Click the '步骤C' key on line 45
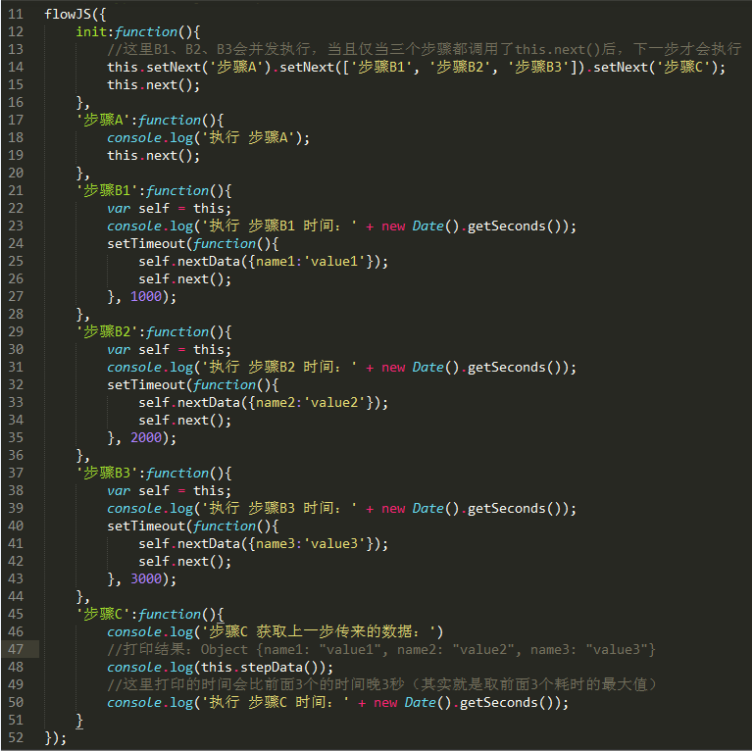Screen dimensions: 752x751 point(105,614)
